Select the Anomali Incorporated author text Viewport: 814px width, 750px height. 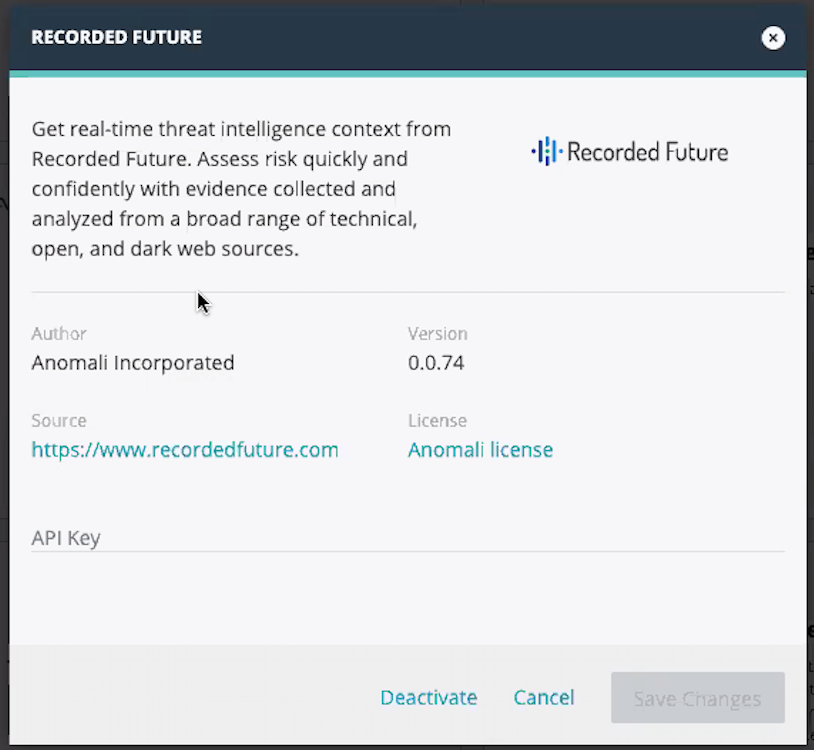click(x=133, y=363)
